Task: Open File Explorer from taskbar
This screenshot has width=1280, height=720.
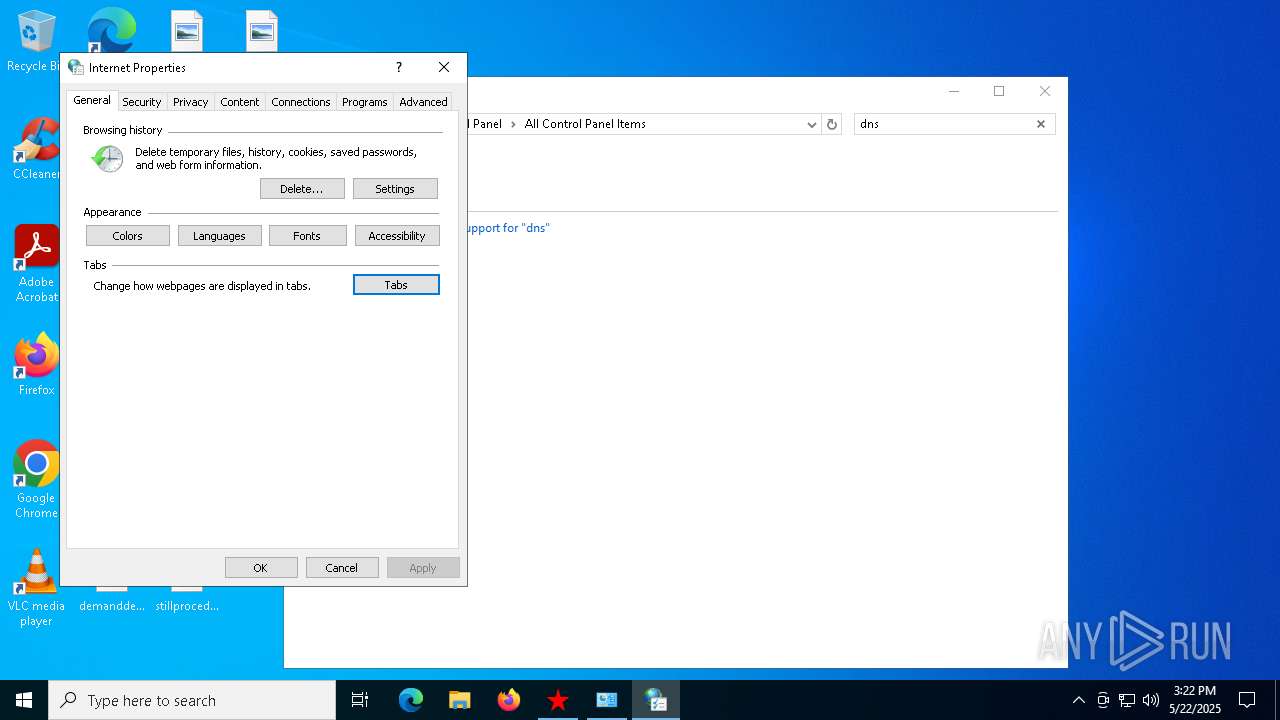Action: pyautogui.click(x=460, y=700)
